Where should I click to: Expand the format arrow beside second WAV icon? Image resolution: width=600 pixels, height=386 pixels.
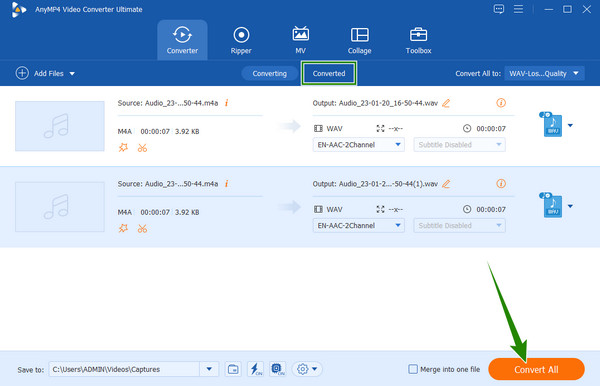click(x=570, y=206)
